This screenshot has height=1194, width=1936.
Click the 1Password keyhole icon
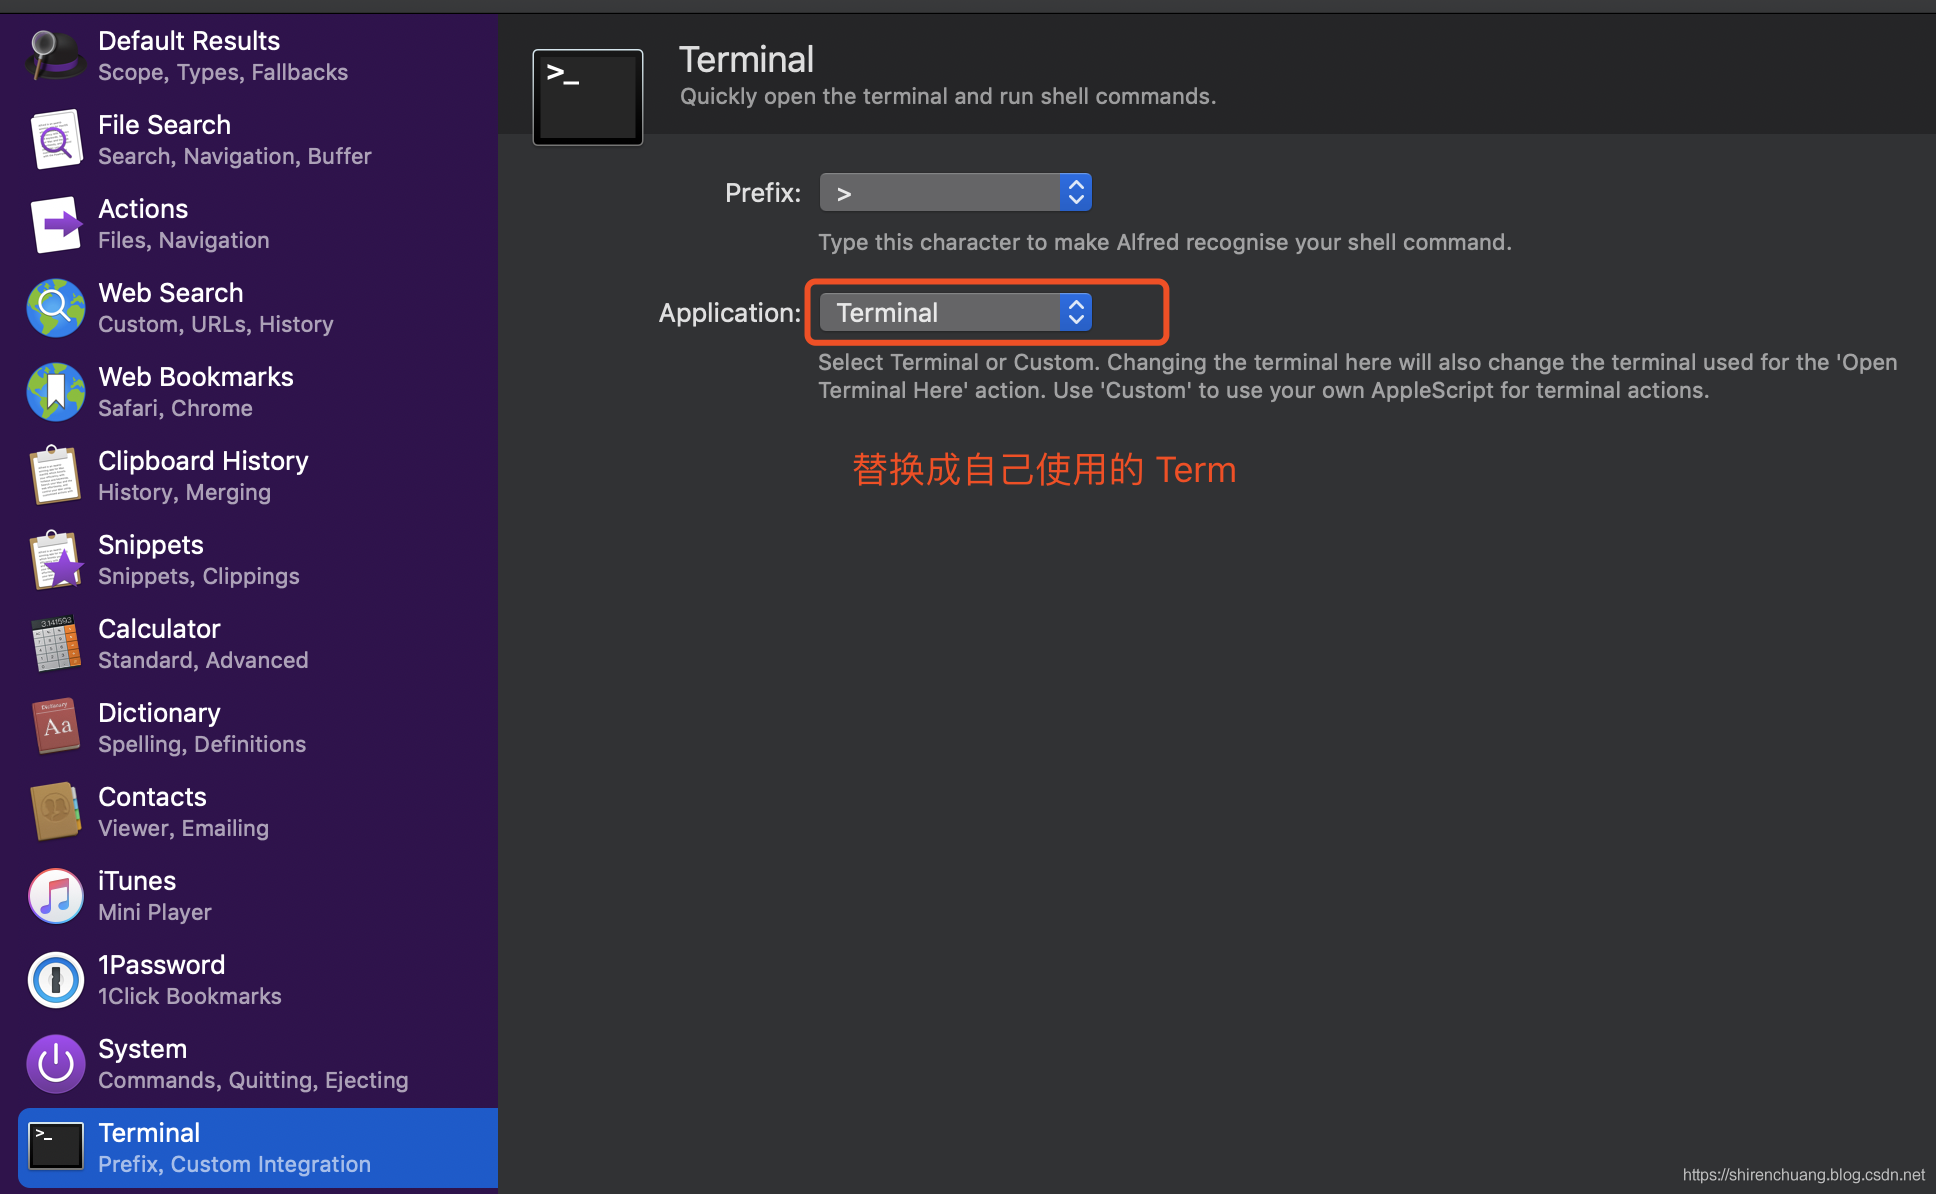(x=55, y=979)
